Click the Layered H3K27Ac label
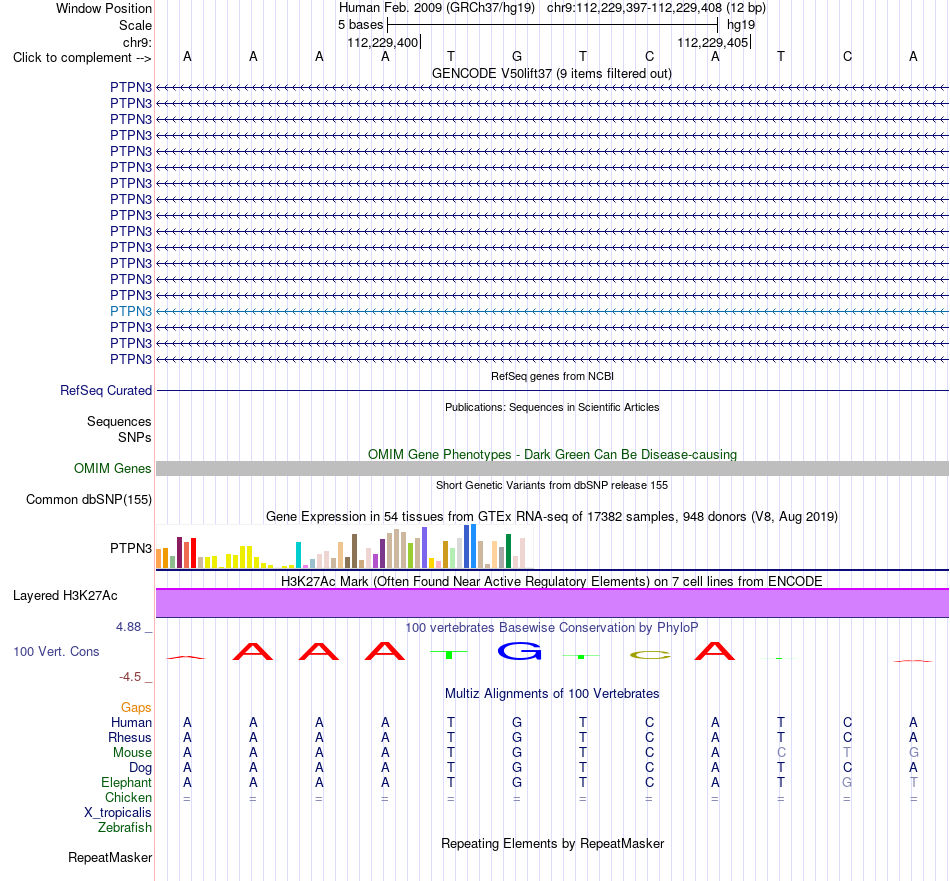The height and width of the screenshot is (881, 950). click(65, 596)
